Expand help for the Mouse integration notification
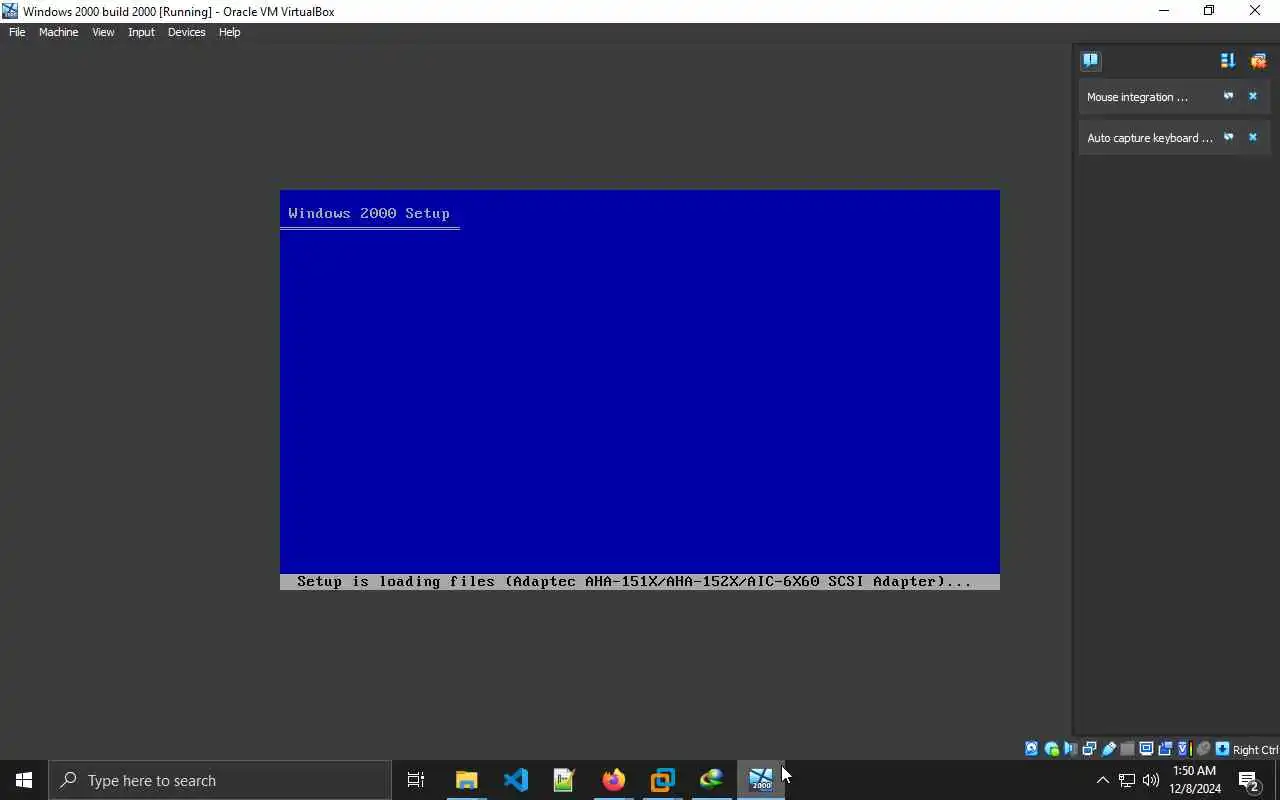Image resolution: width=1280 pixels, height=800 pixels. [x=1228, y=96]
